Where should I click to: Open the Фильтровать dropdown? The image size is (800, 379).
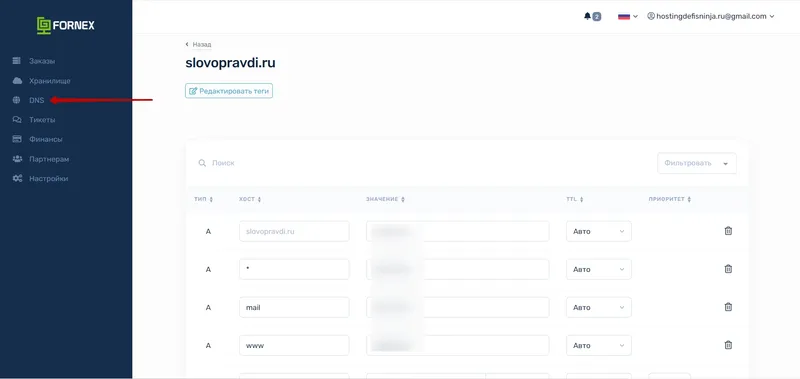696,163
